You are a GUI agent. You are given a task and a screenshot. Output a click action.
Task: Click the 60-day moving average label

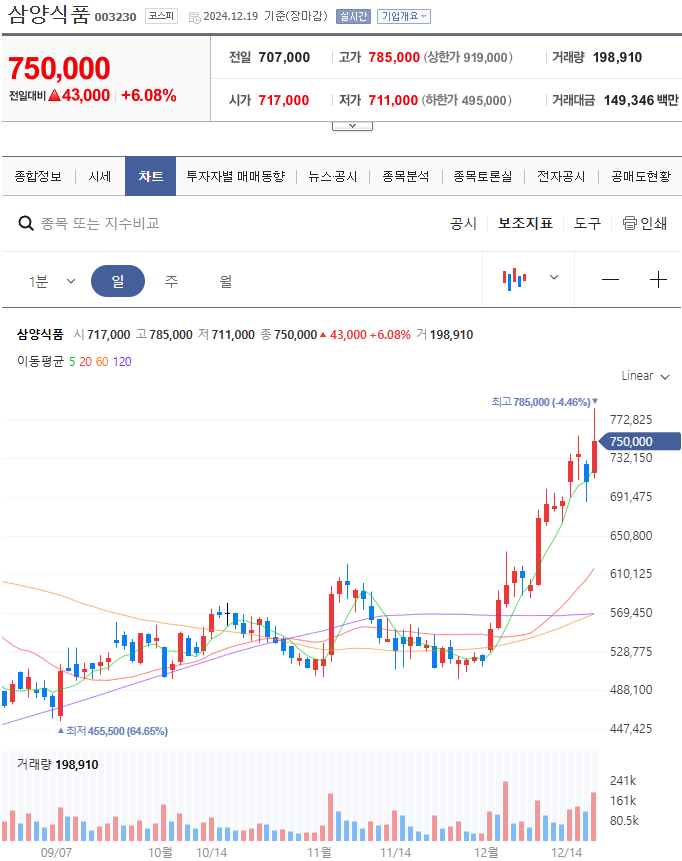click(102, 362)
